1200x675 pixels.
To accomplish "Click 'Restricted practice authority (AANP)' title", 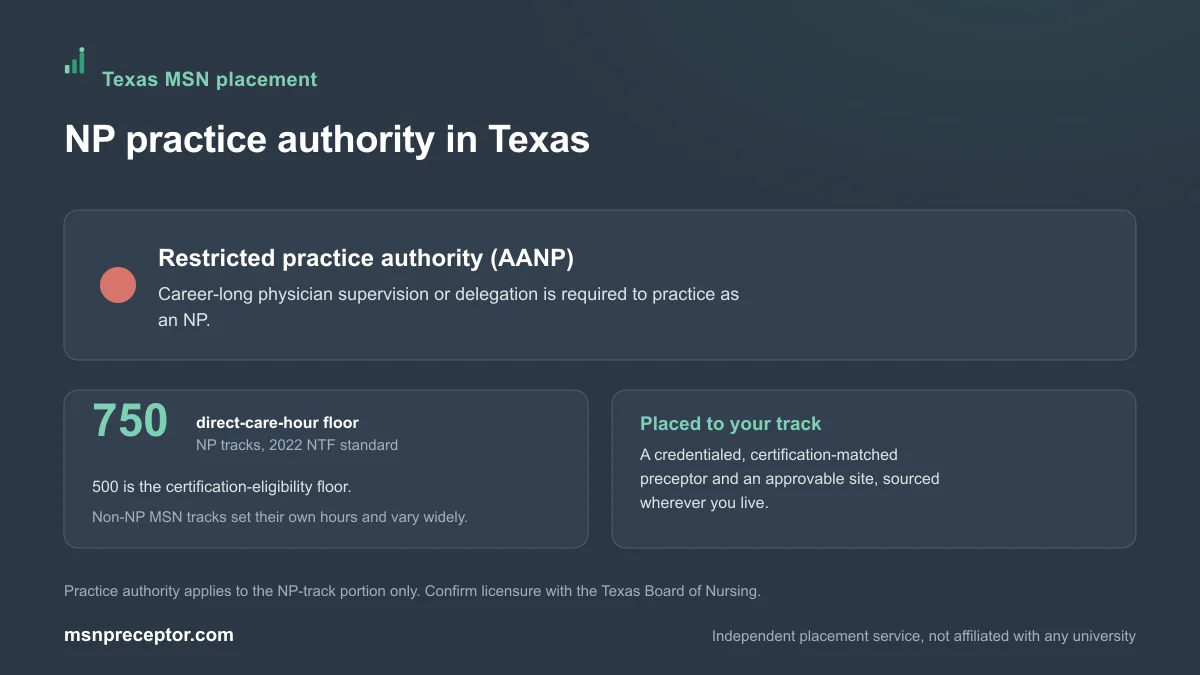I will (x=366, y=258).
